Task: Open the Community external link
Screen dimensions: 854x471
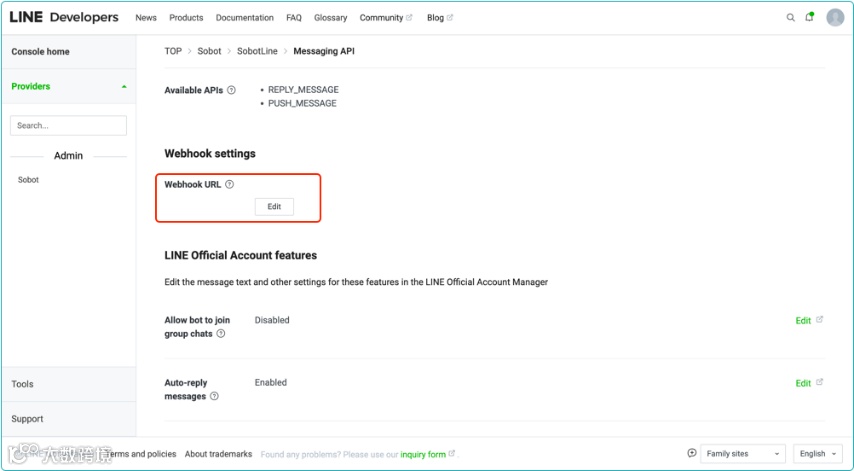Action: (386, 18)
